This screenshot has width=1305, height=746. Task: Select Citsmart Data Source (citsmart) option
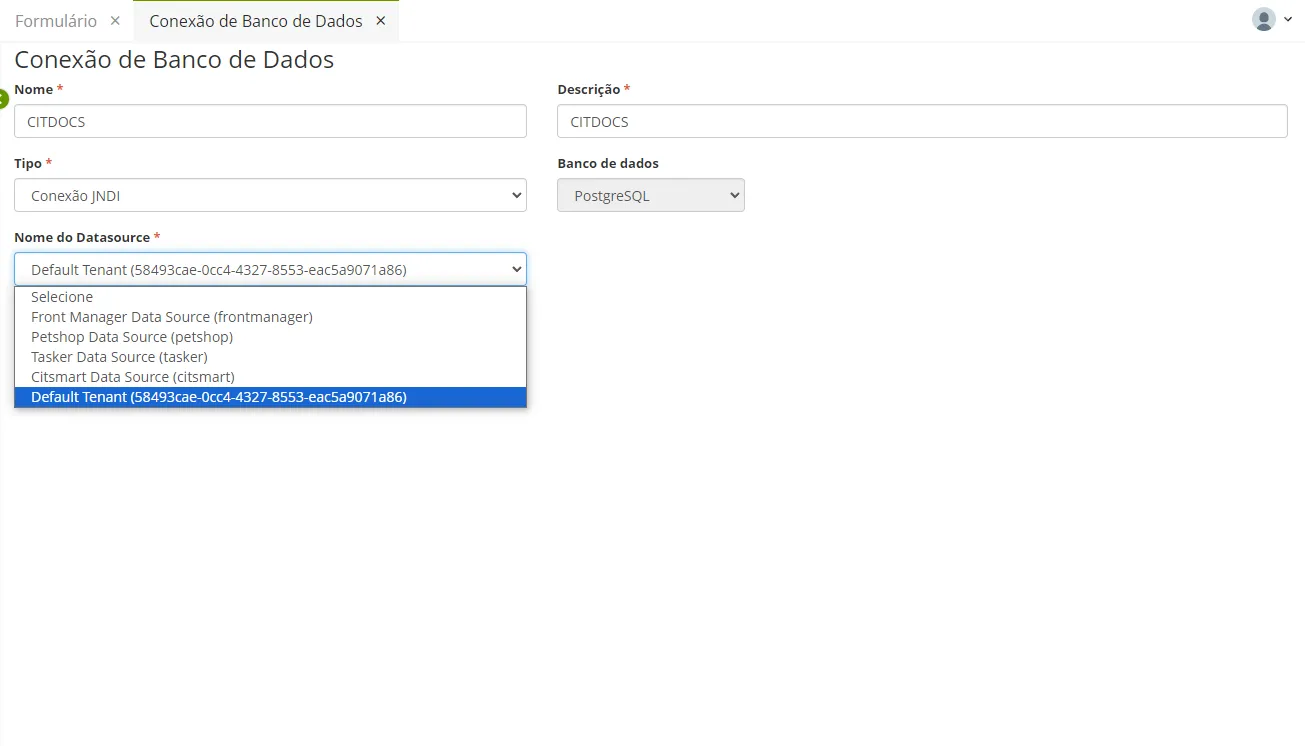(270, 377)
